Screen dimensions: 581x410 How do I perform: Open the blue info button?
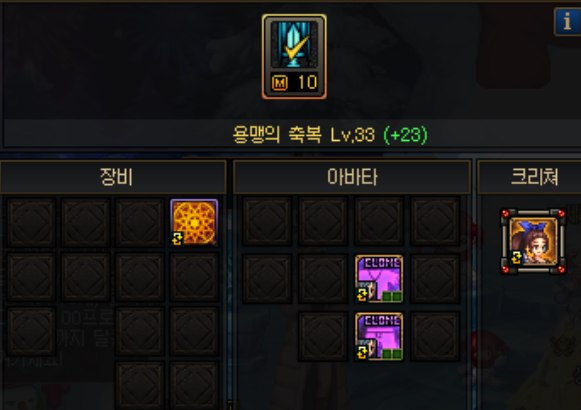tap(567, 22)
